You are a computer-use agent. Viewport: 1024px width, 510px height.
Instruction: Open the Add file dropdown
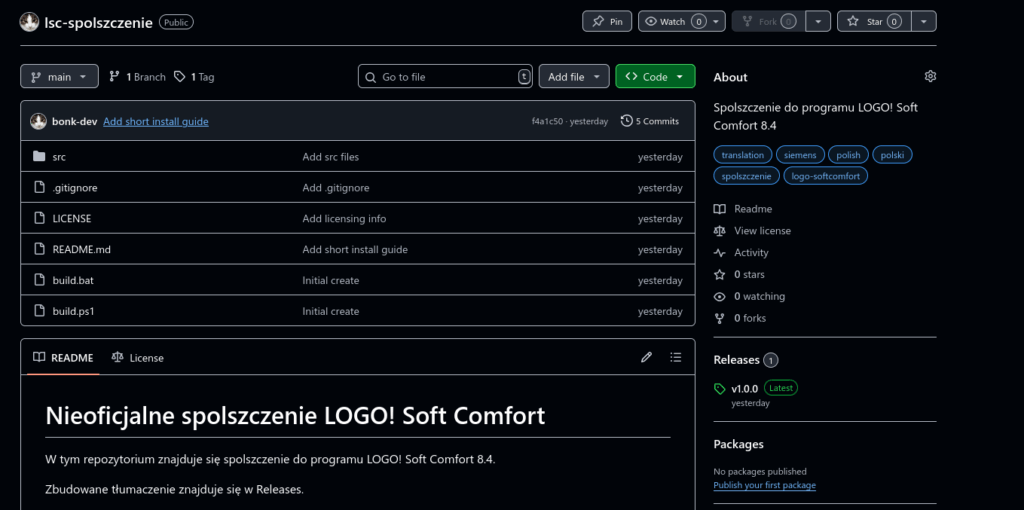tap(573, 76)
